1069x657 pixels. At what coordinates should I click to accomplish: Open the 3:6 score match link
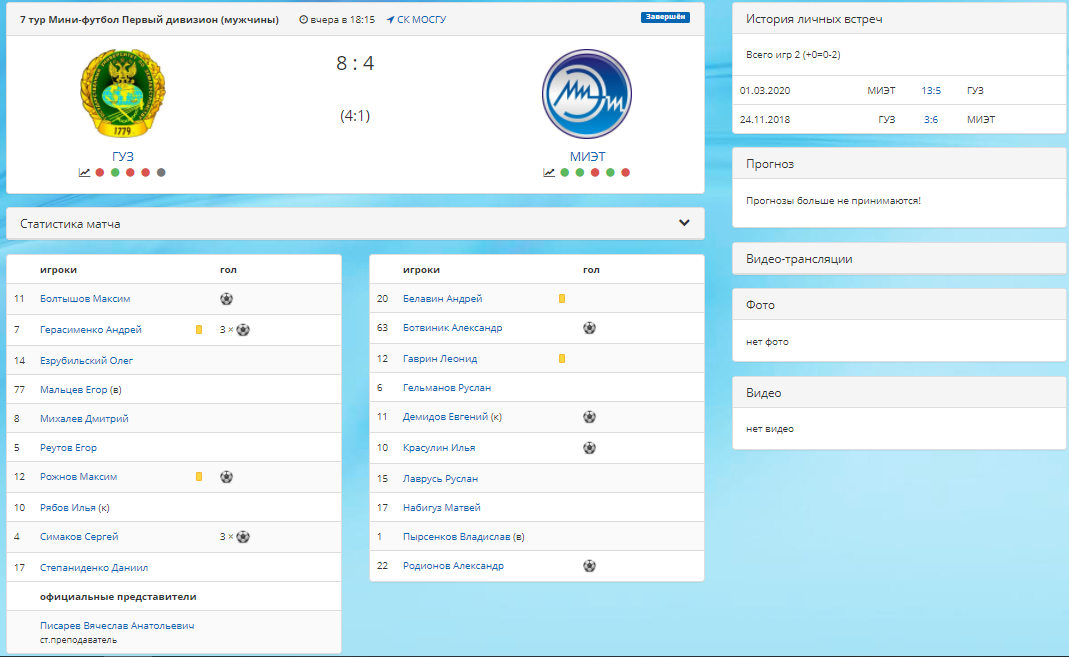coord(931,119)
